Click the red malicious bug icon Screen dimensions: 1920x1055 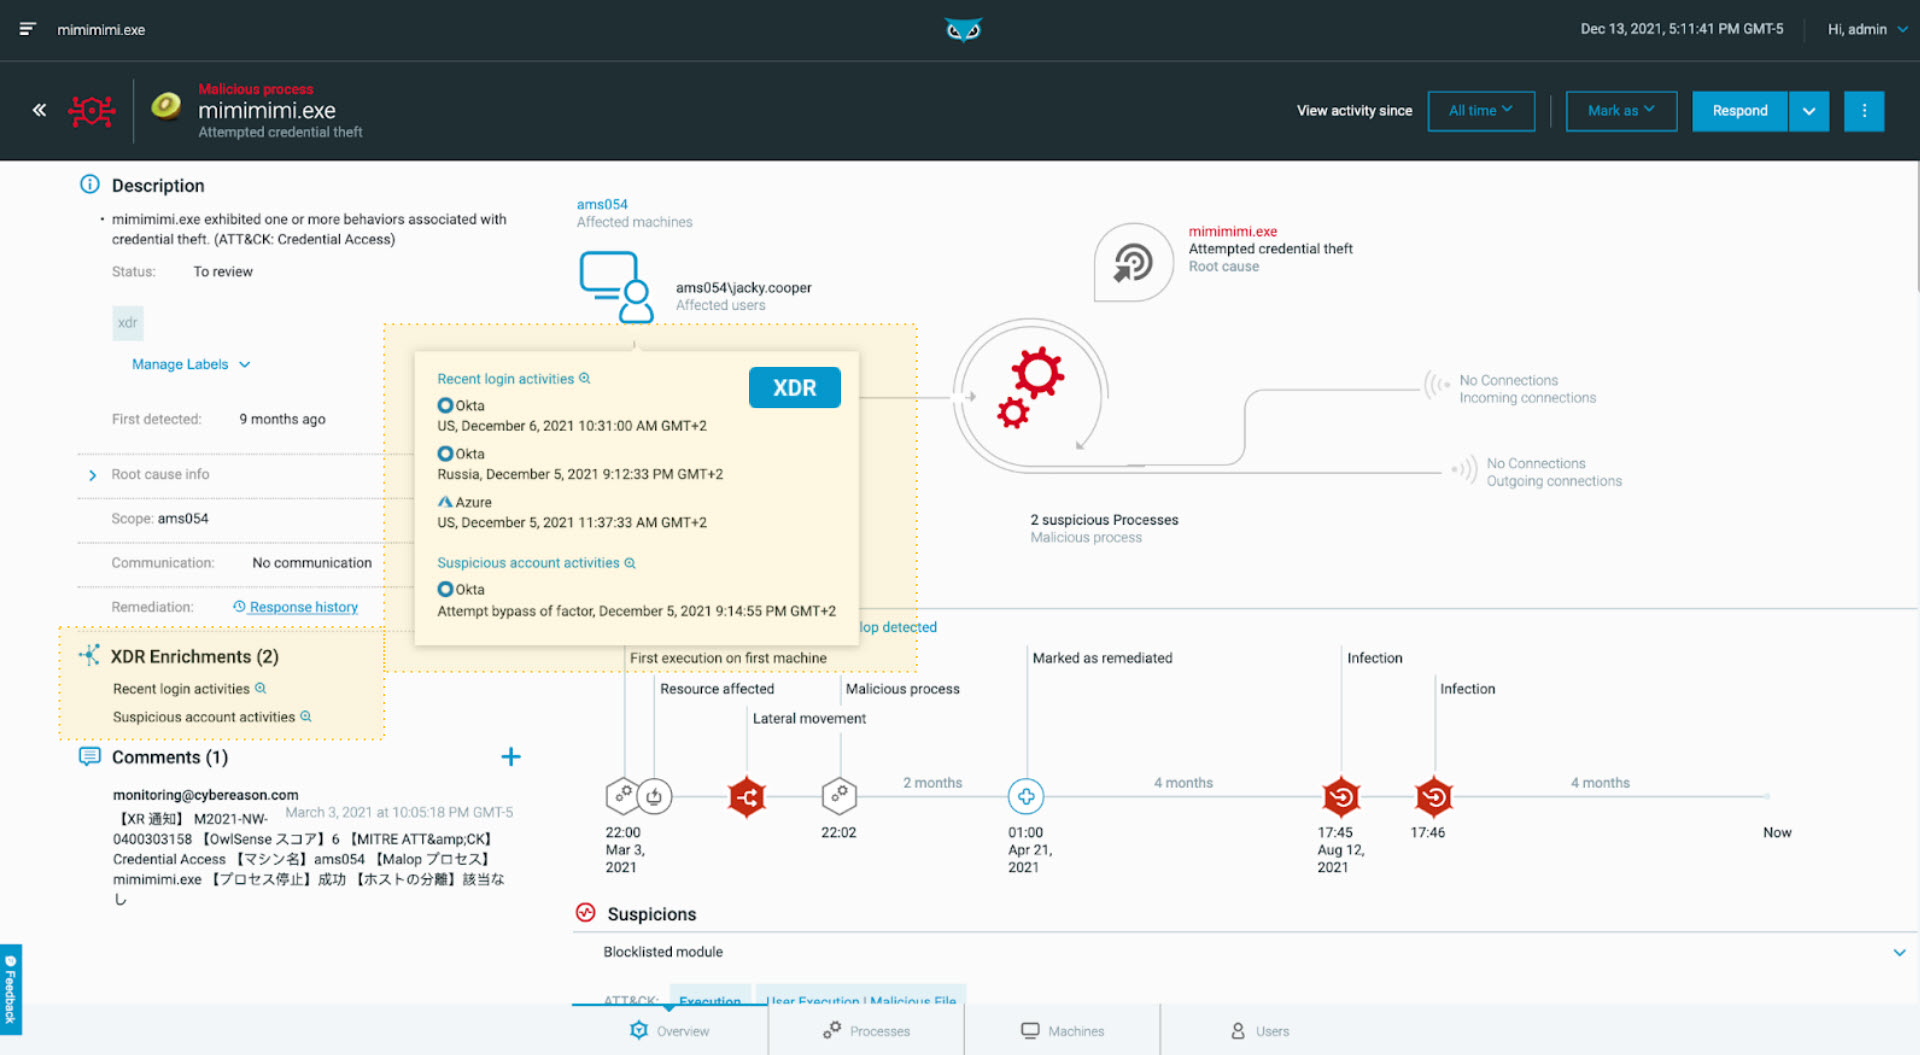tap(91, 110)
